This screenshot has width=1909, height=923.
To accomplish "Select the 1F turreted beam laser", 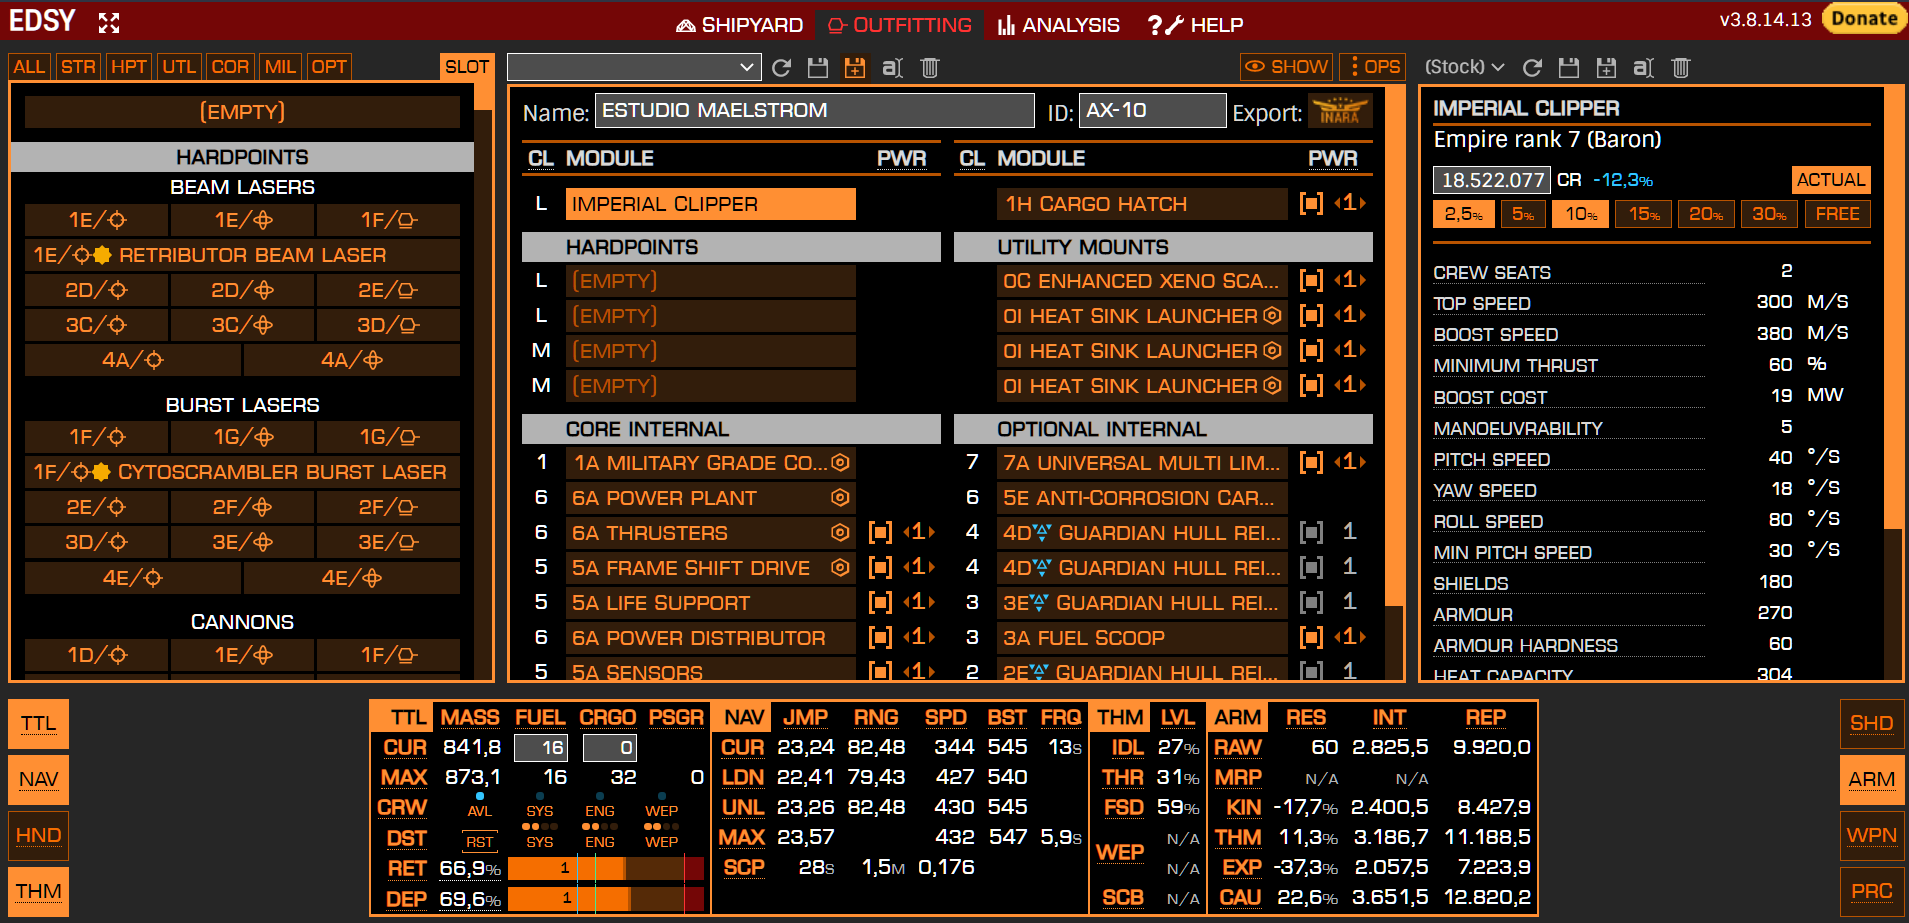I will 389,220.
